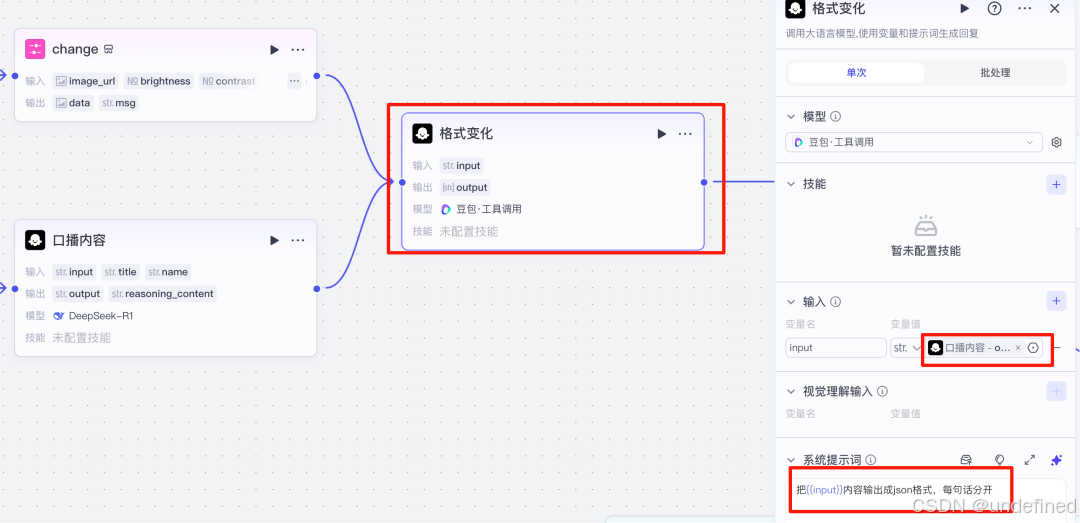Run the 口播内容 node
The image size is (1080, 523).
pos(274,240)
